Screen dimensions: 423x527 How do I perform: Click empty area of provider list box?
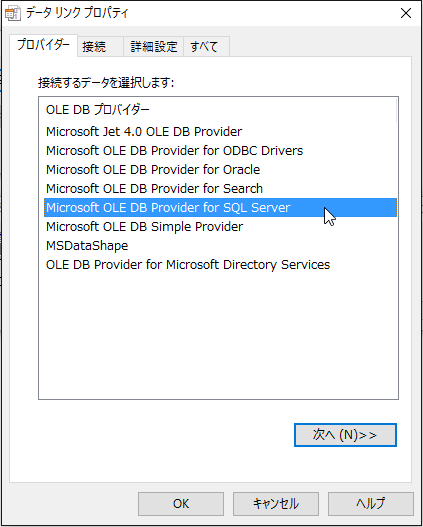pyautogui.click(x=218, y=336)
